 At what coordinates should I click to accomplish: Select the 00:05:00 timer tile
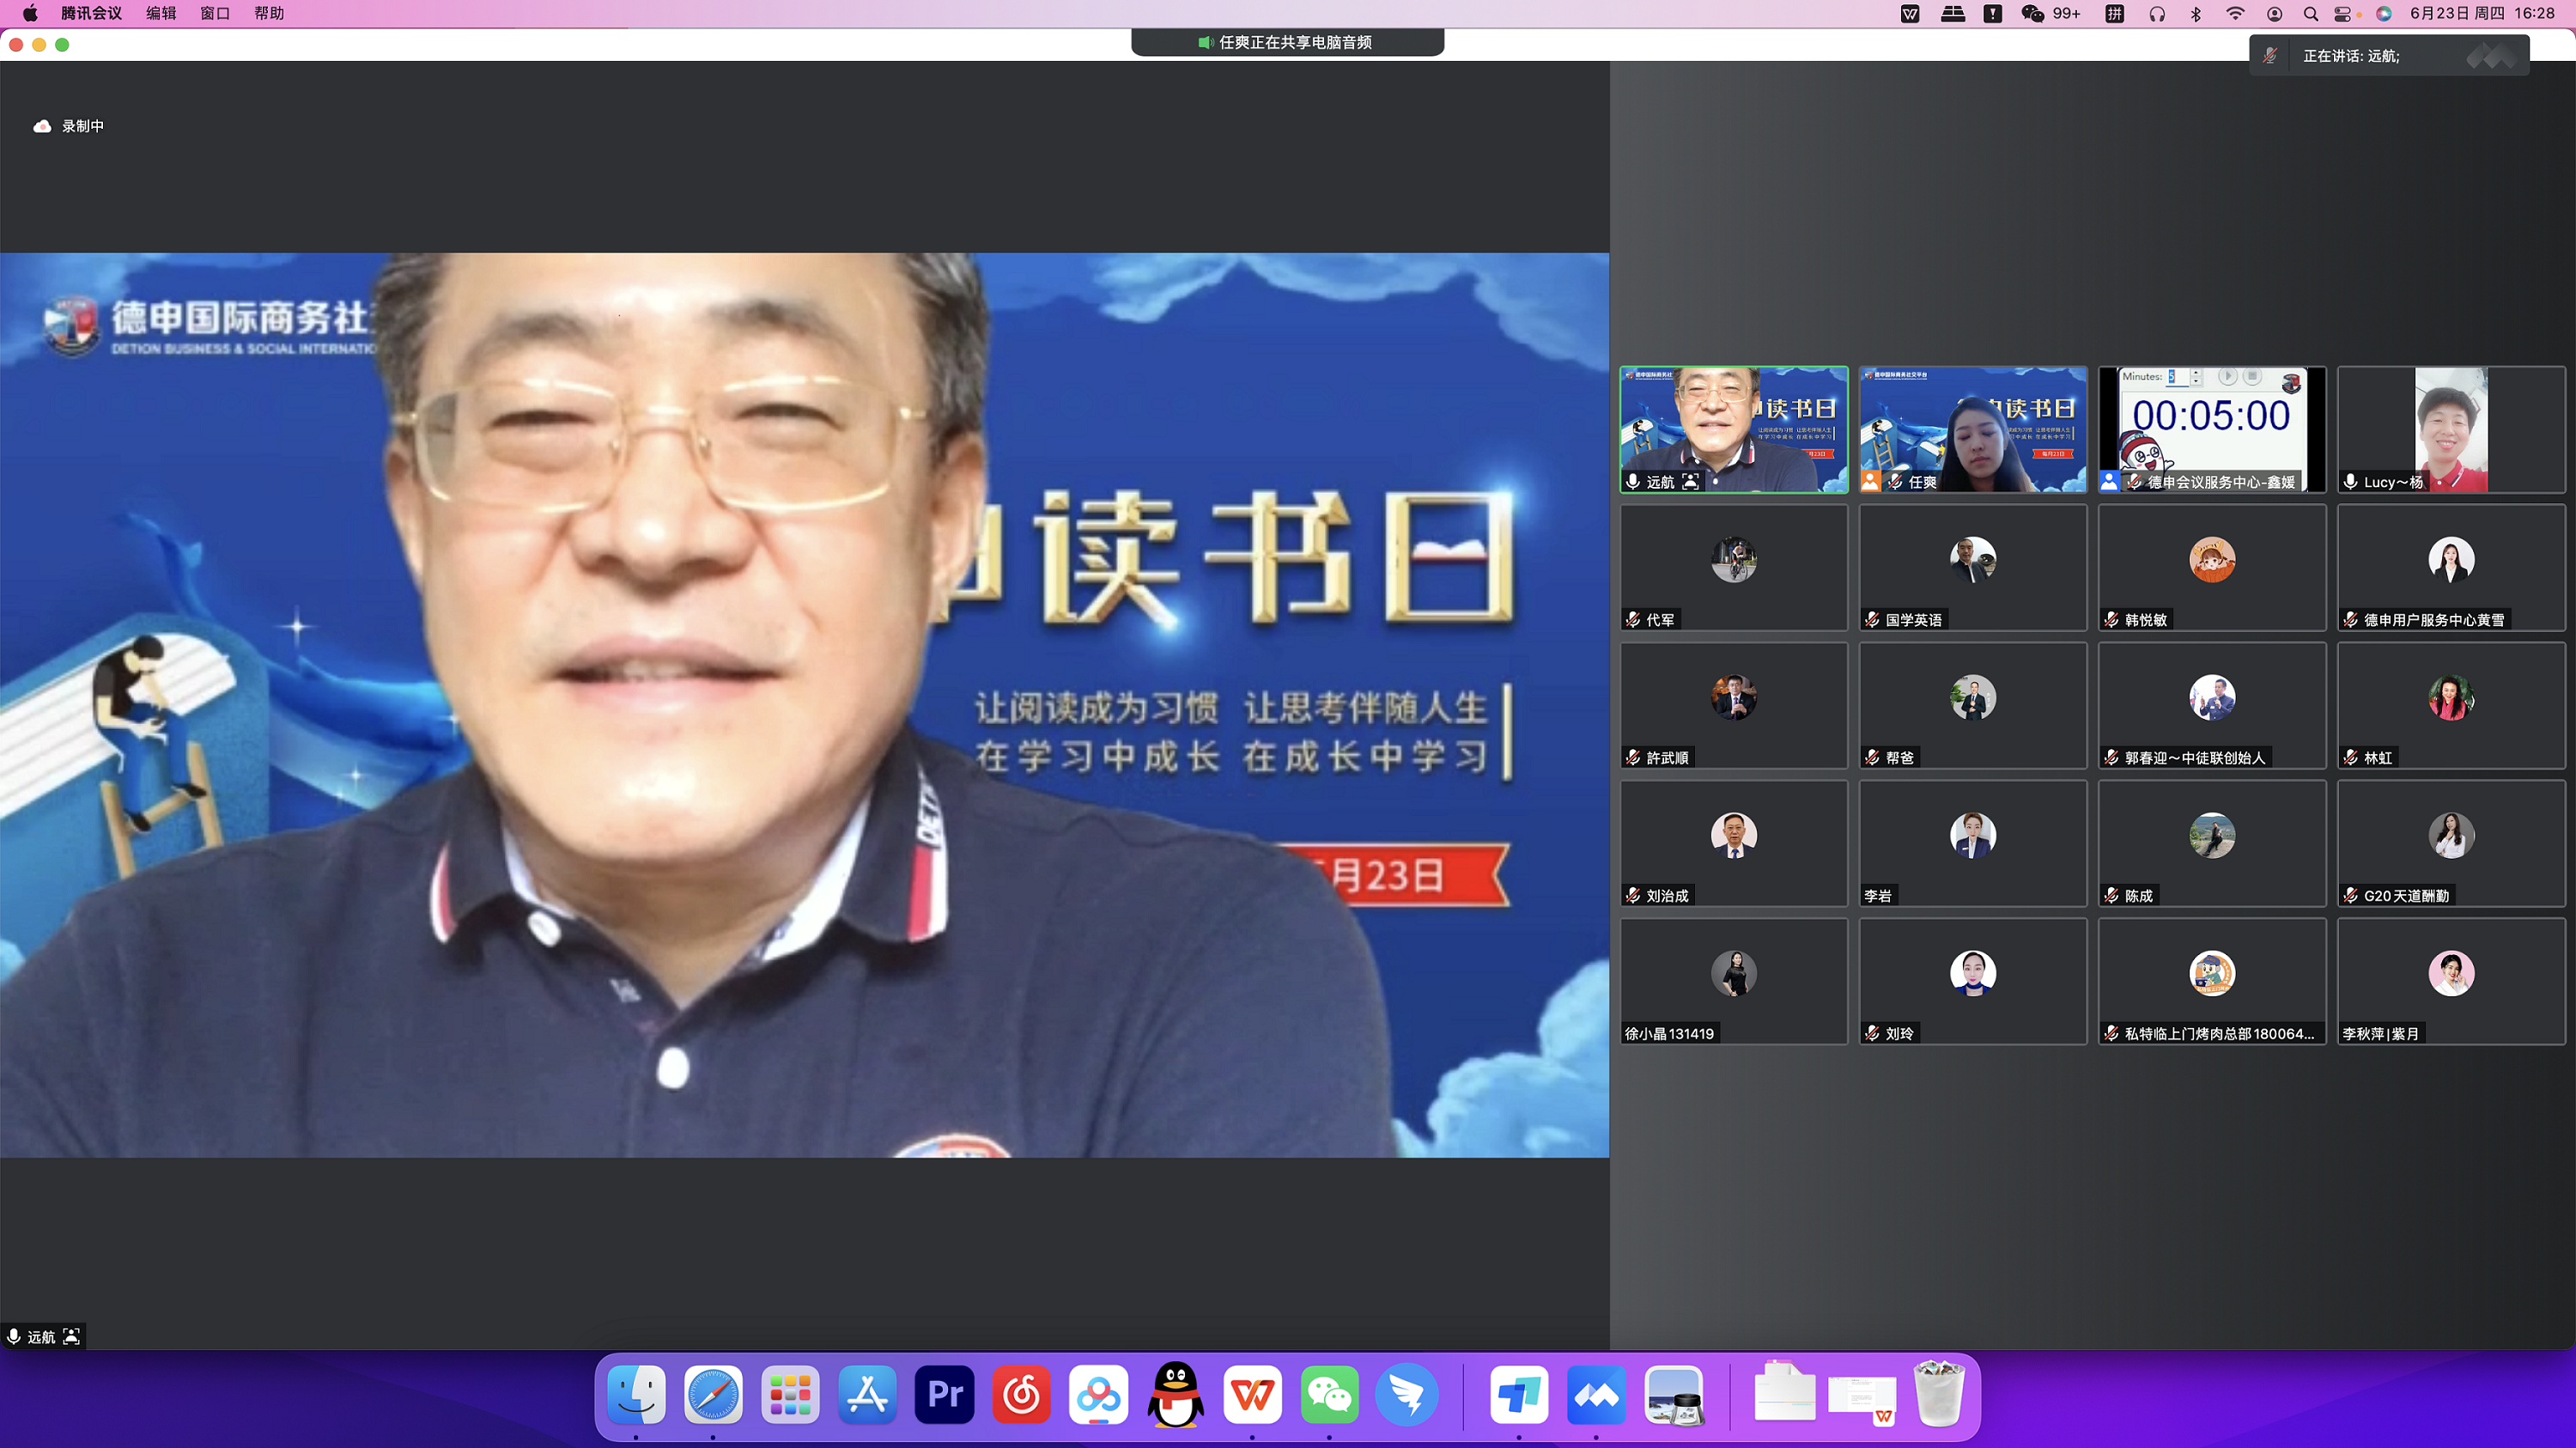pos(2212,429)
